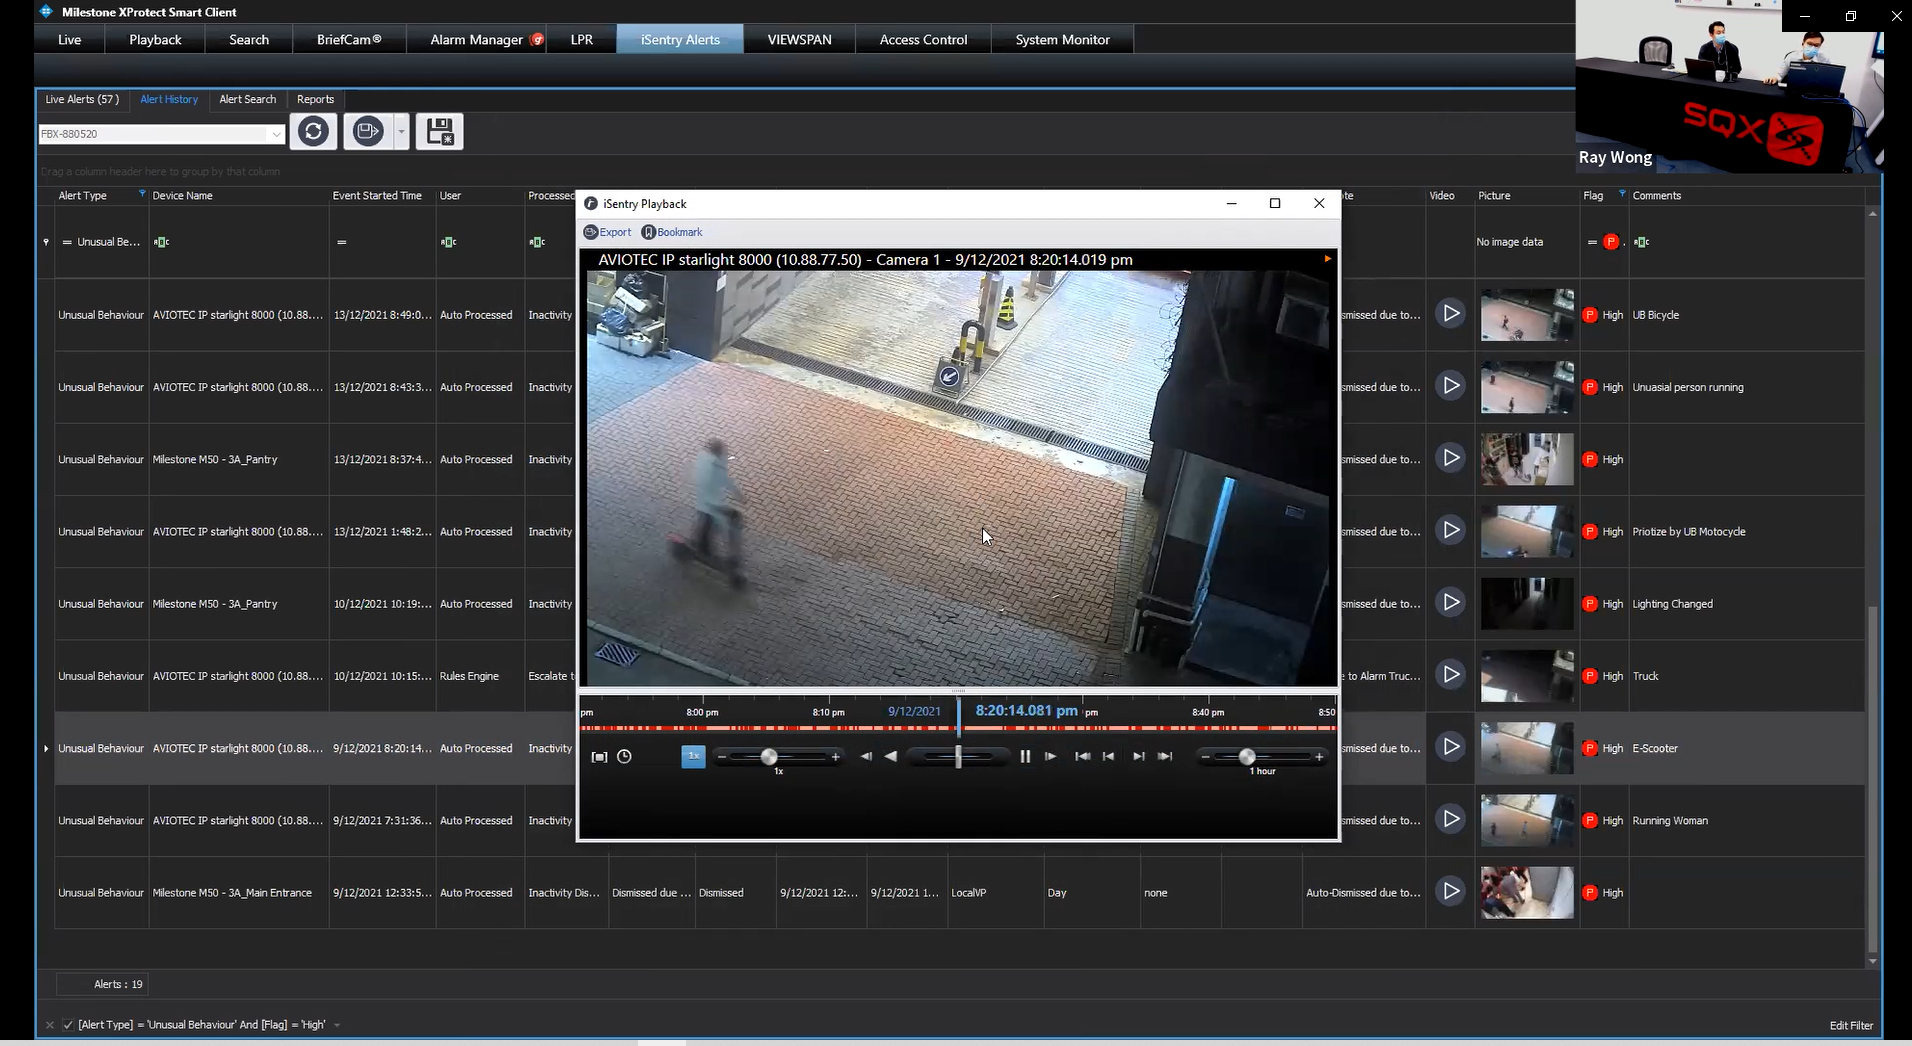Screen dimensions: 1912x1046
Task: Click the priority flag on UB Bicycle row
Action: (x=1590, y=315)
